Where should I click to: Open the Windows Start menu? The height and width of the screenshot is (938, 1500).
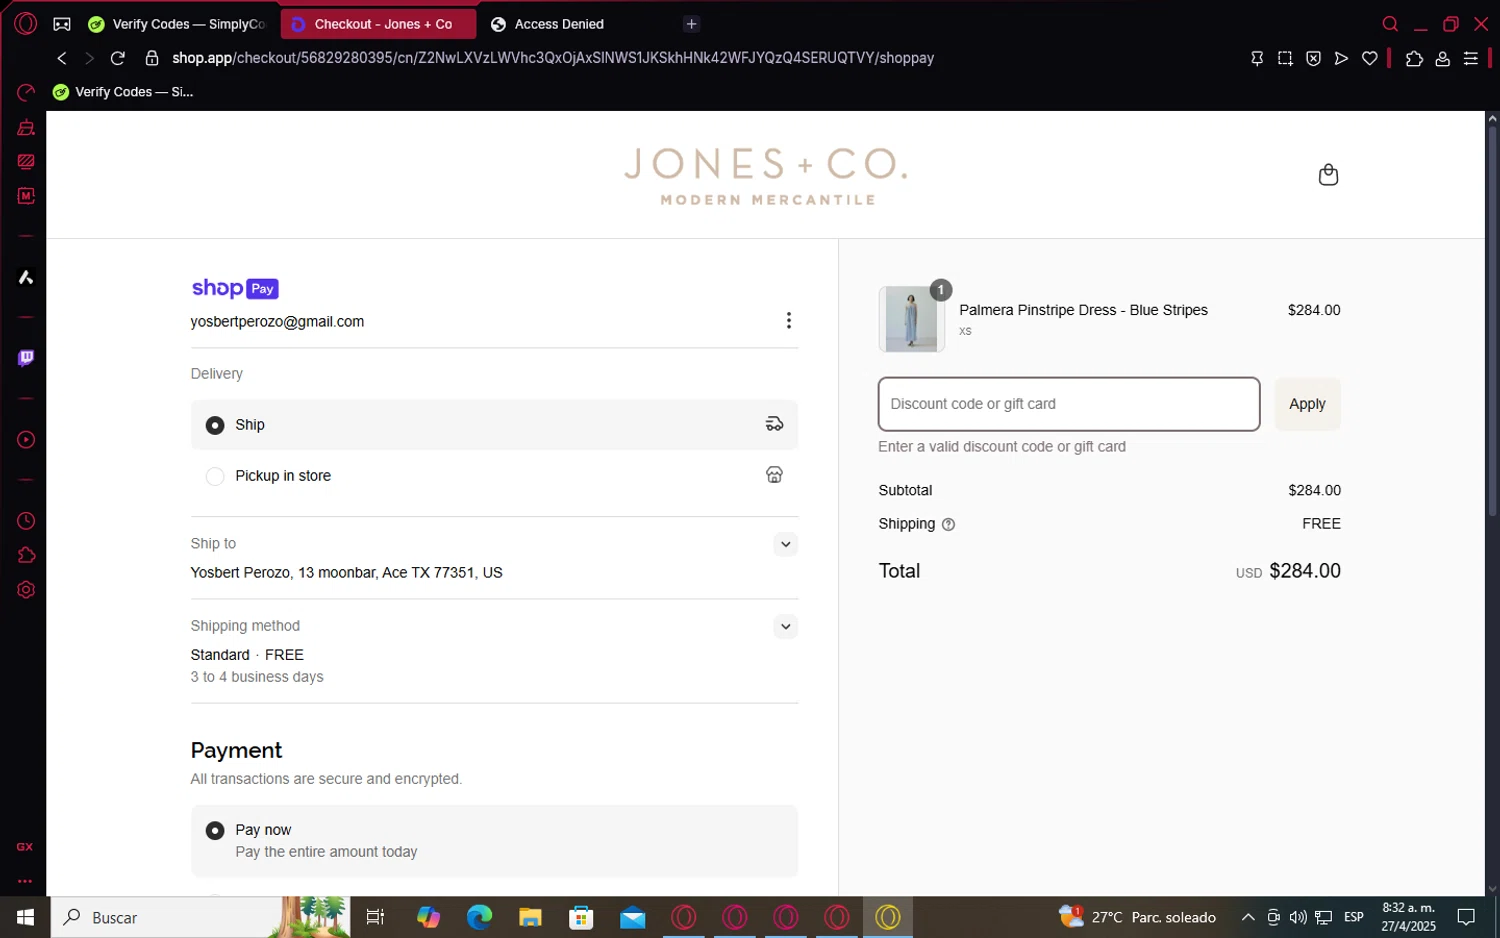click(x=25, y=917)
